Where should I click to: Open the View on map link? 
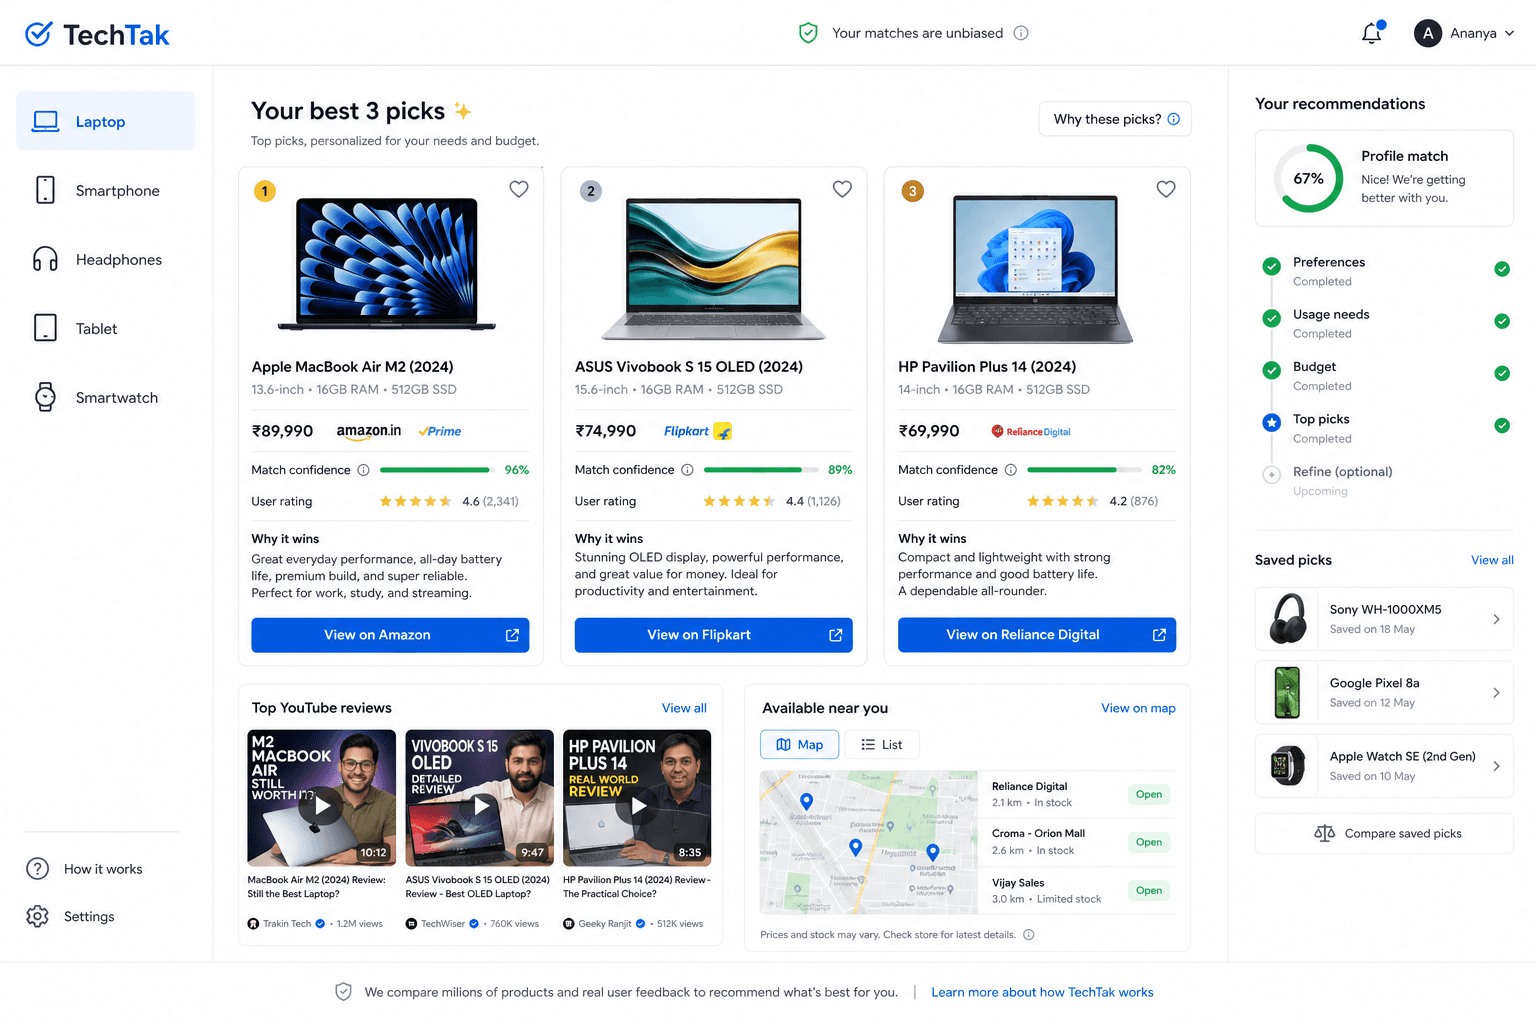coord(1138,708)
